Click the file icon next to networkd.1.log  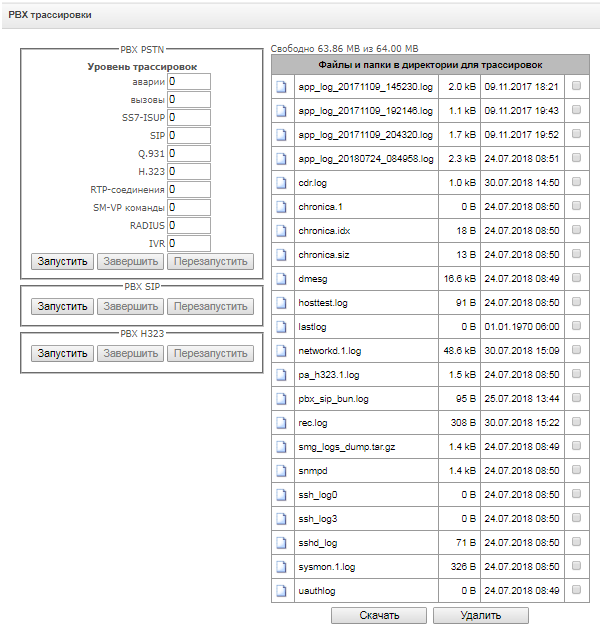281,351
